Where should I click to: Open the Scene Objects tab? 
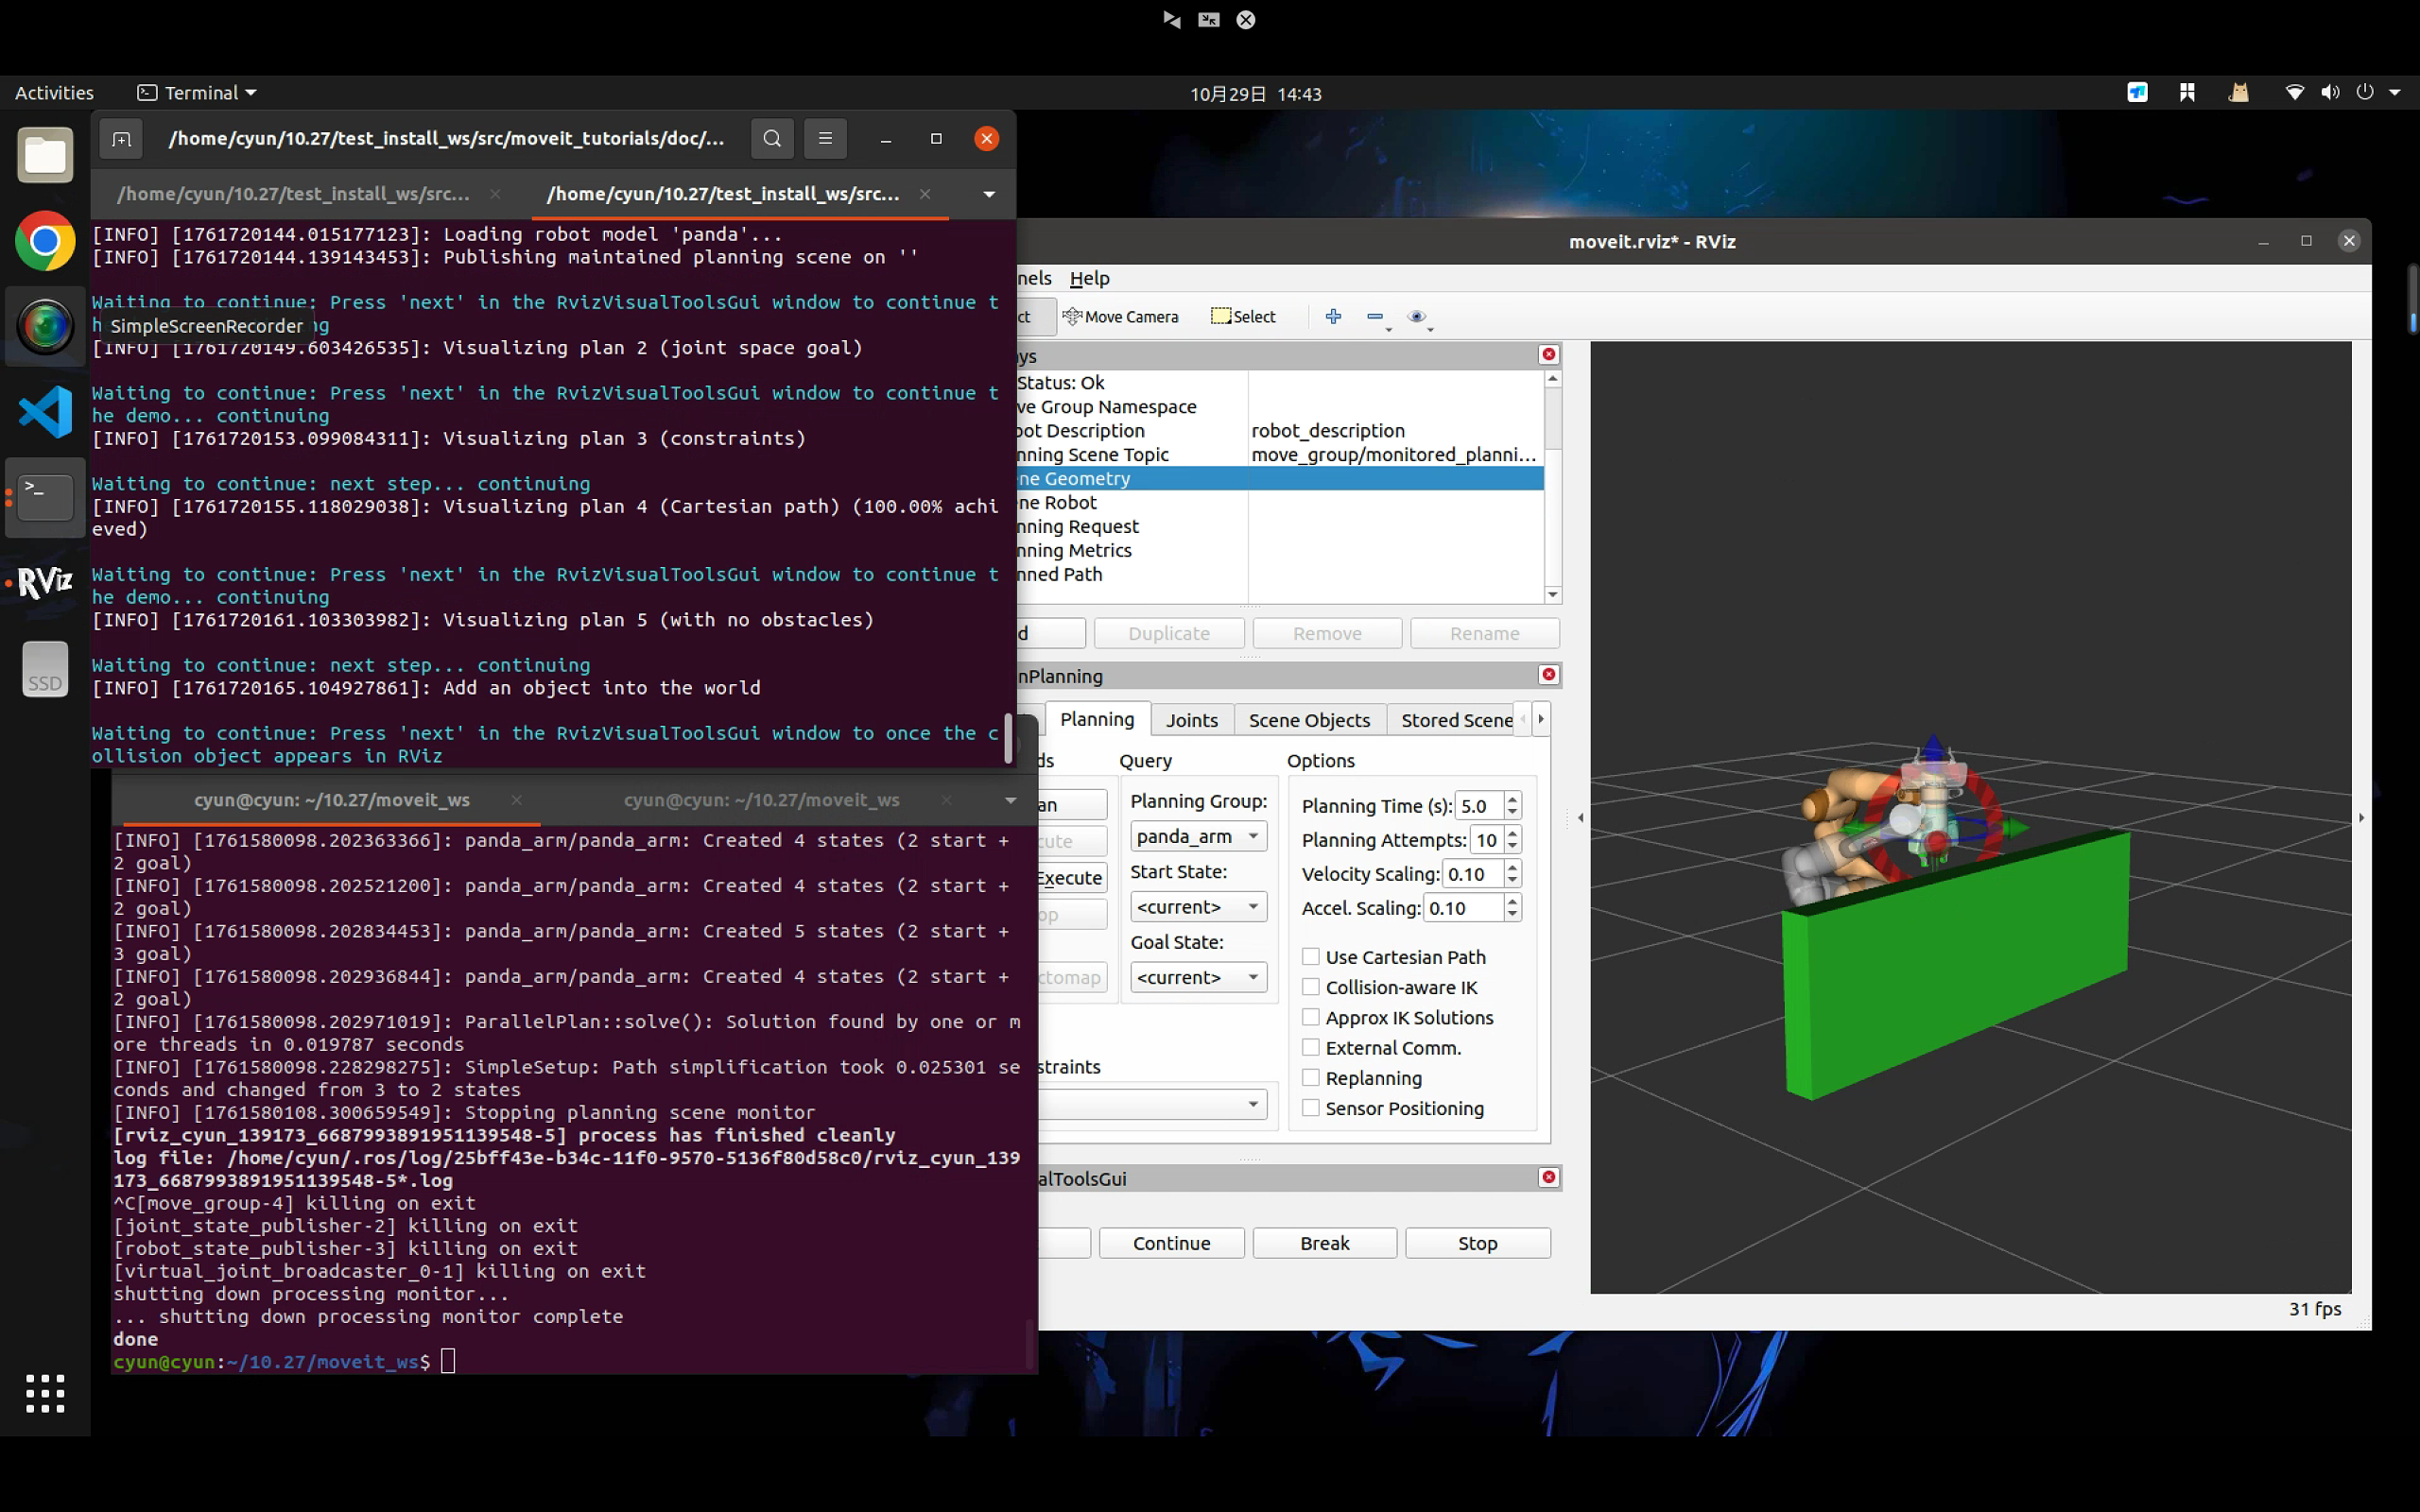click(1308, 720)
